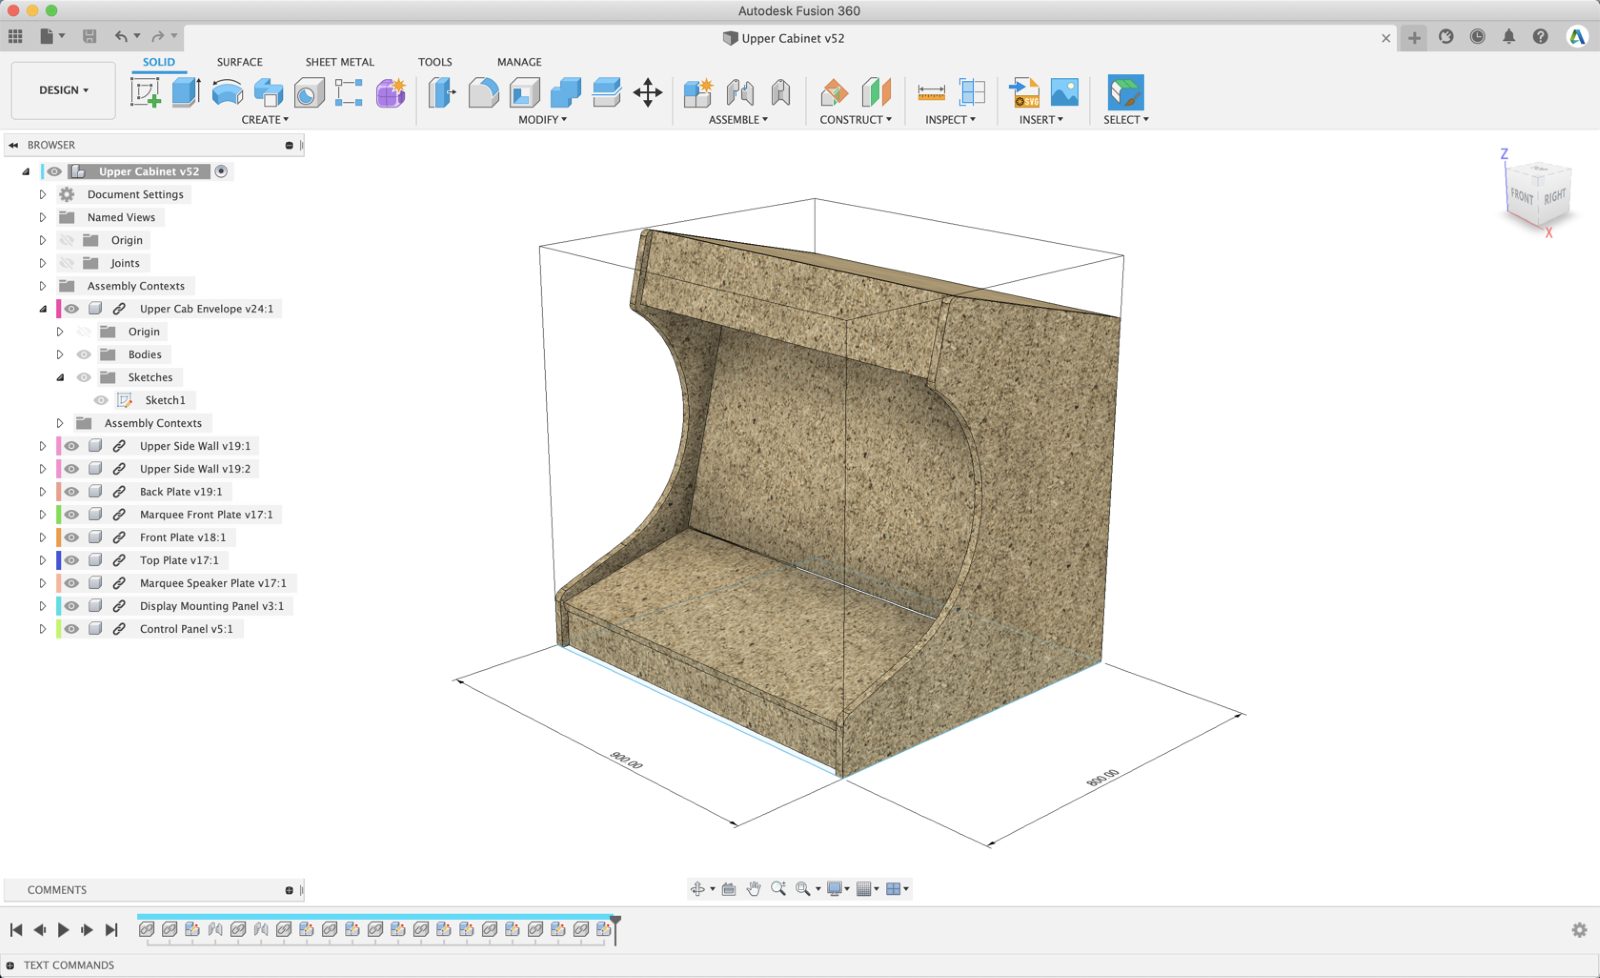Image resolution: width=1600 pixels, height=978 pixels.
Task: Click the ViewCube in the corner
Action: [x=1538, y=195]
